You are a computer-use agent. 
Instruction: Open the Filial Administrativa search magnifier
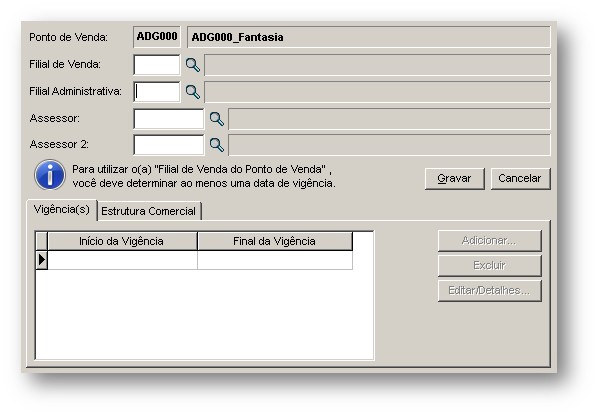tap(193, 92)
